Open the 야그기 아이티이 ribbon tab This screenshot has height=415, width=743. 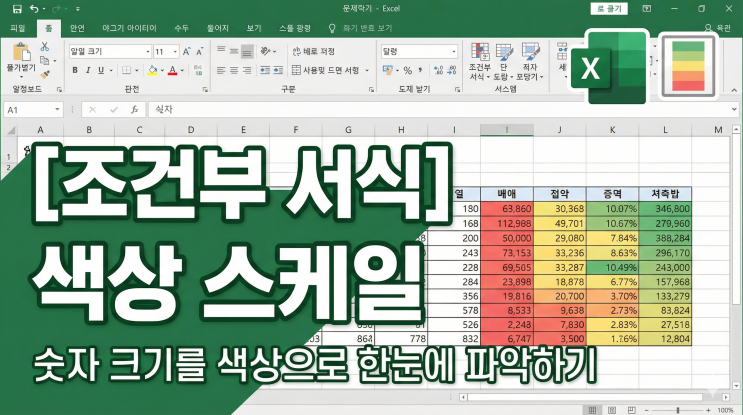(x=129, y=28)
